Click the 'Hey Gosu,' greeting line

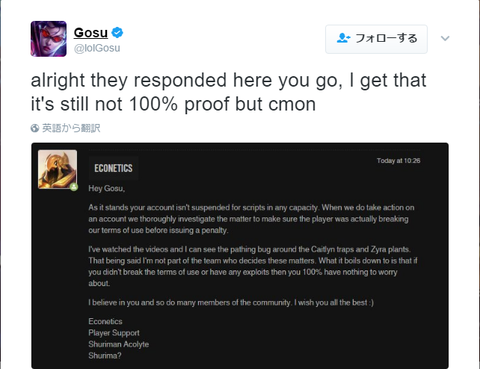point(107,189)
